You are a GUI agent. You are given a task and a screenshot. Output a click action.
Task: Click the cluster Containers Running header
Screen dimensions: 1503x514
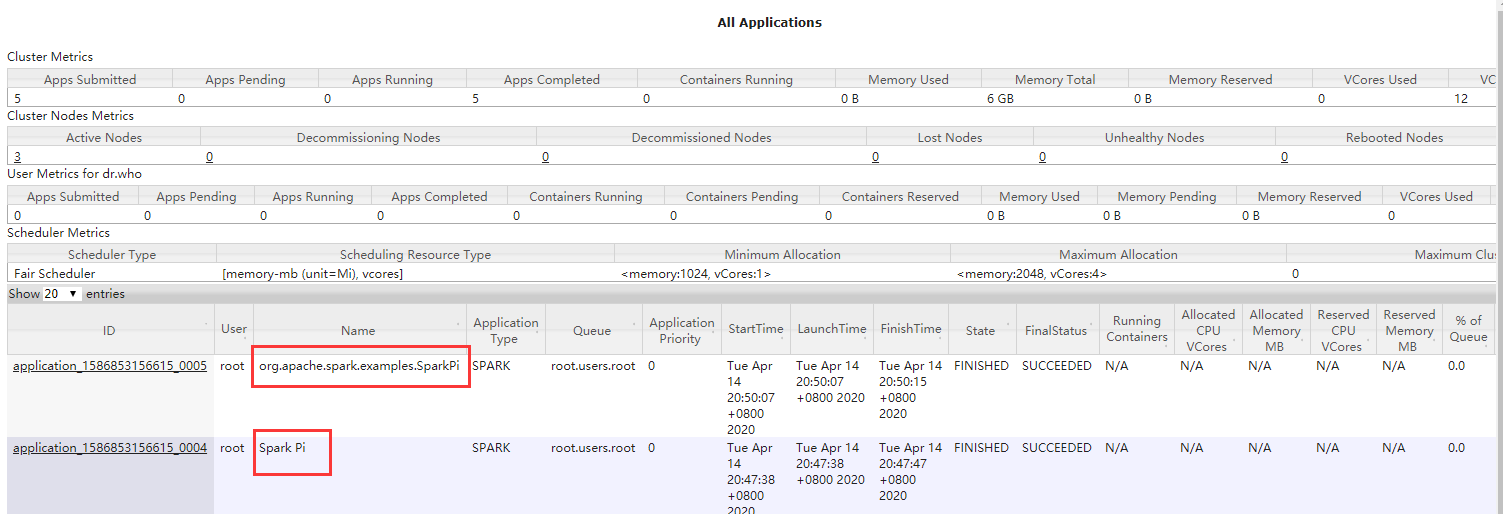coord(736,80)
